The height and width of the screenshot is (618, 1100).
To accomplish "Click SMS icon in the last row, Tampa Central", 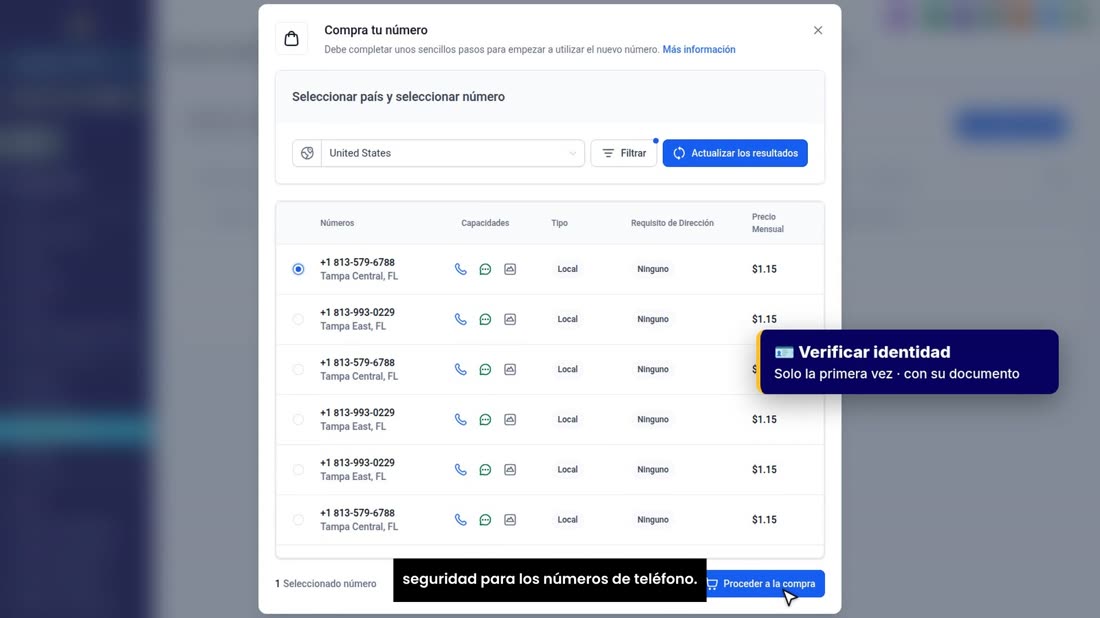I will pos(485,520).
